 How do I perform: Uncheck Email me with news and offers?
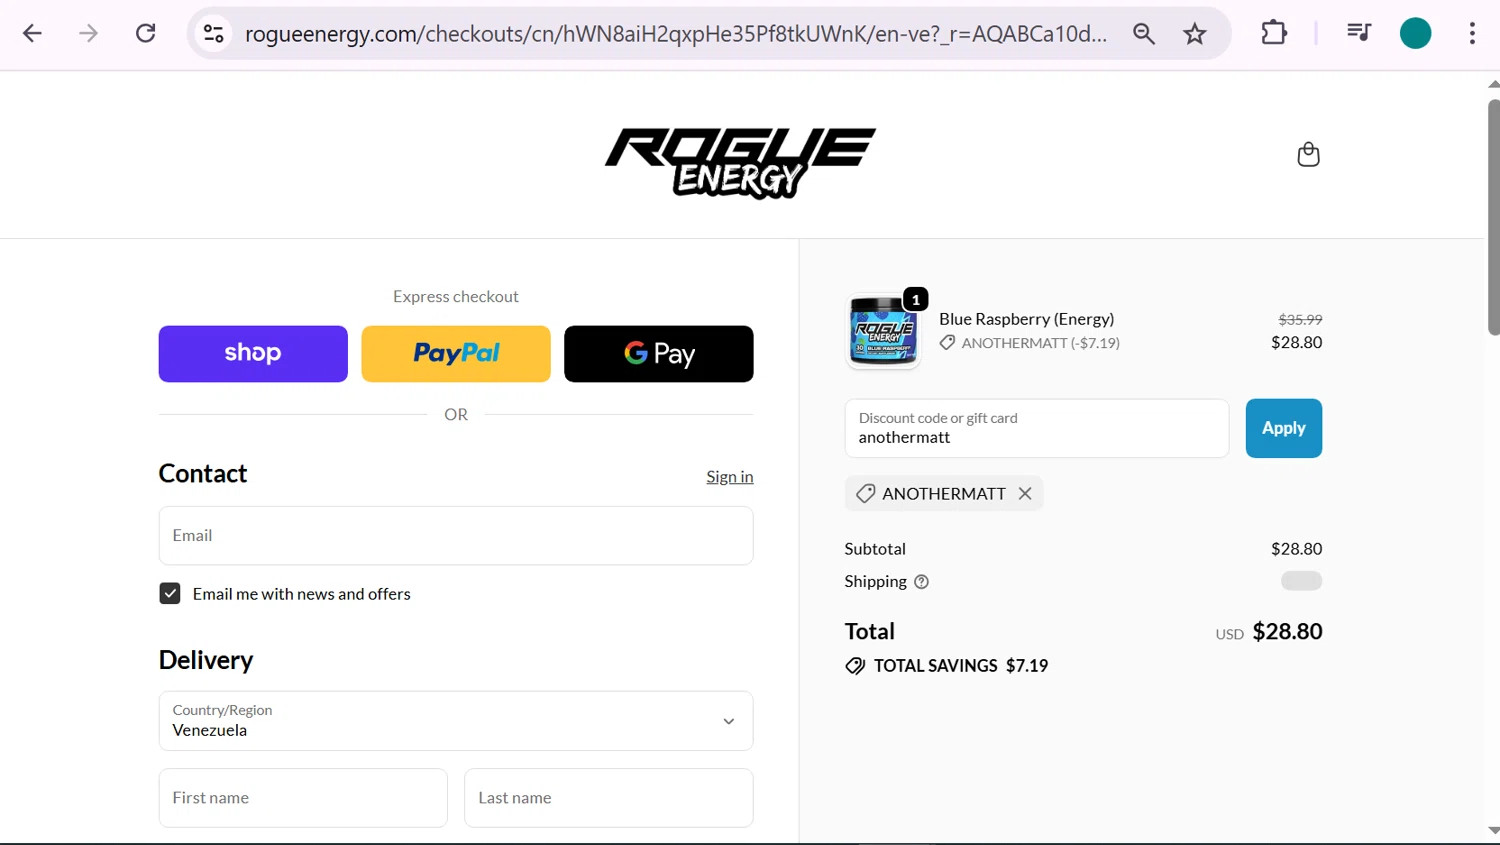coord(170,594)
